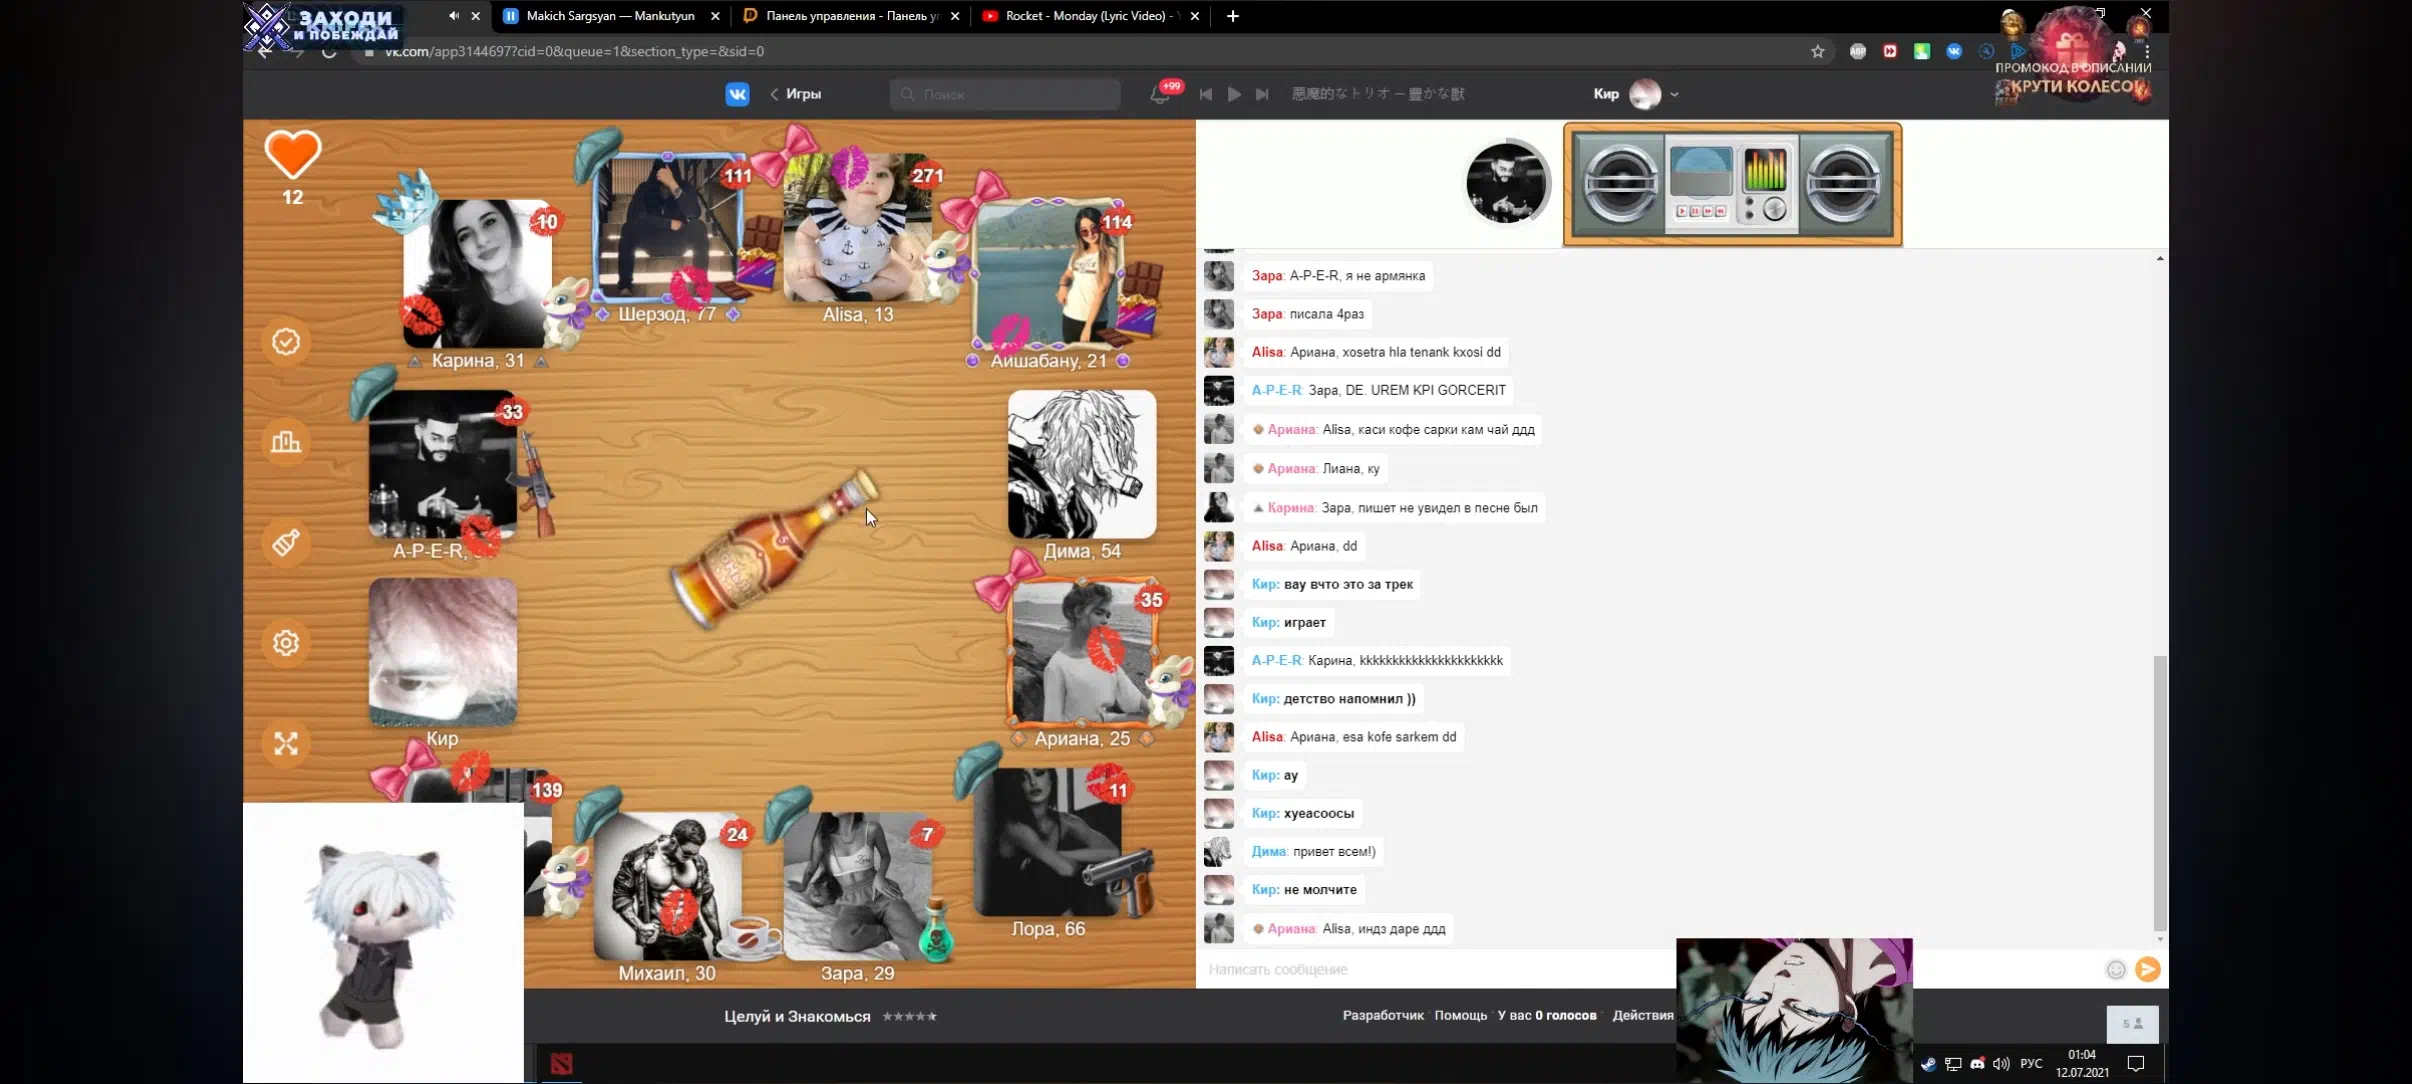
Task: Toggle fullscreen expand arrows icon
Action: [x=286, y=743]
